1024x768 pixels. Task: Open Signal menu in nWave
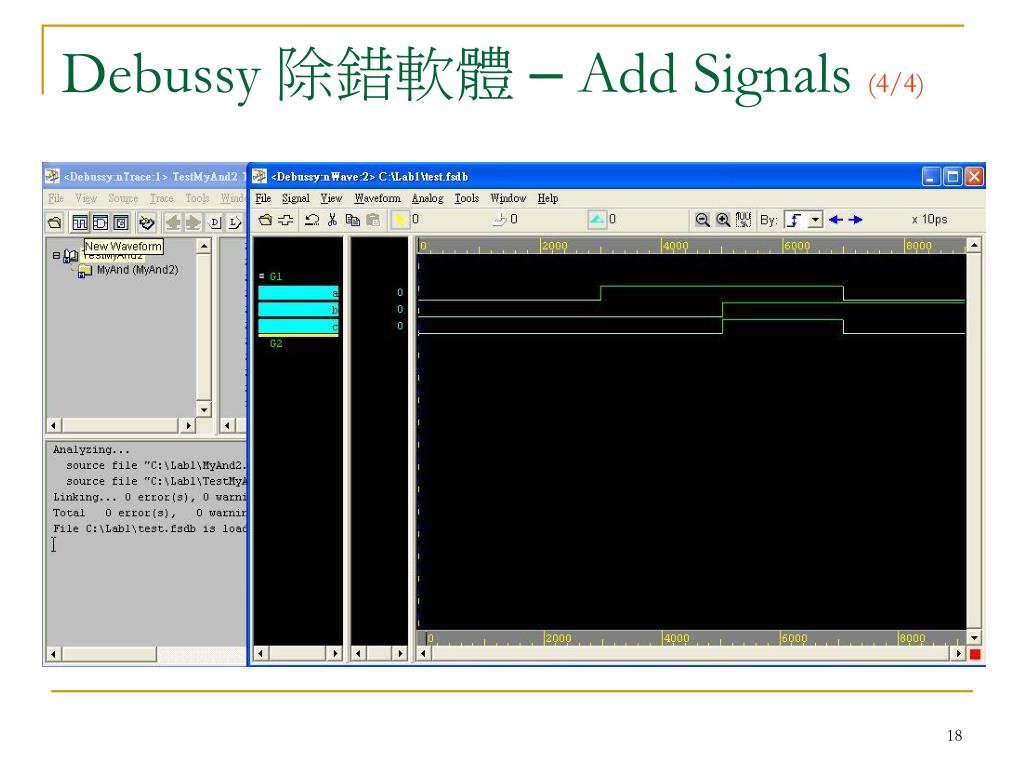point(296,199)
